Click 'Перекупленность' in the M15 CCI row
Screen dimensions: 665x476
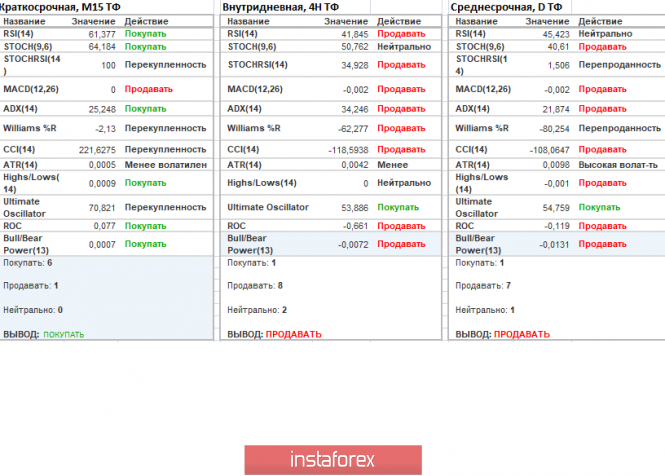165,150
